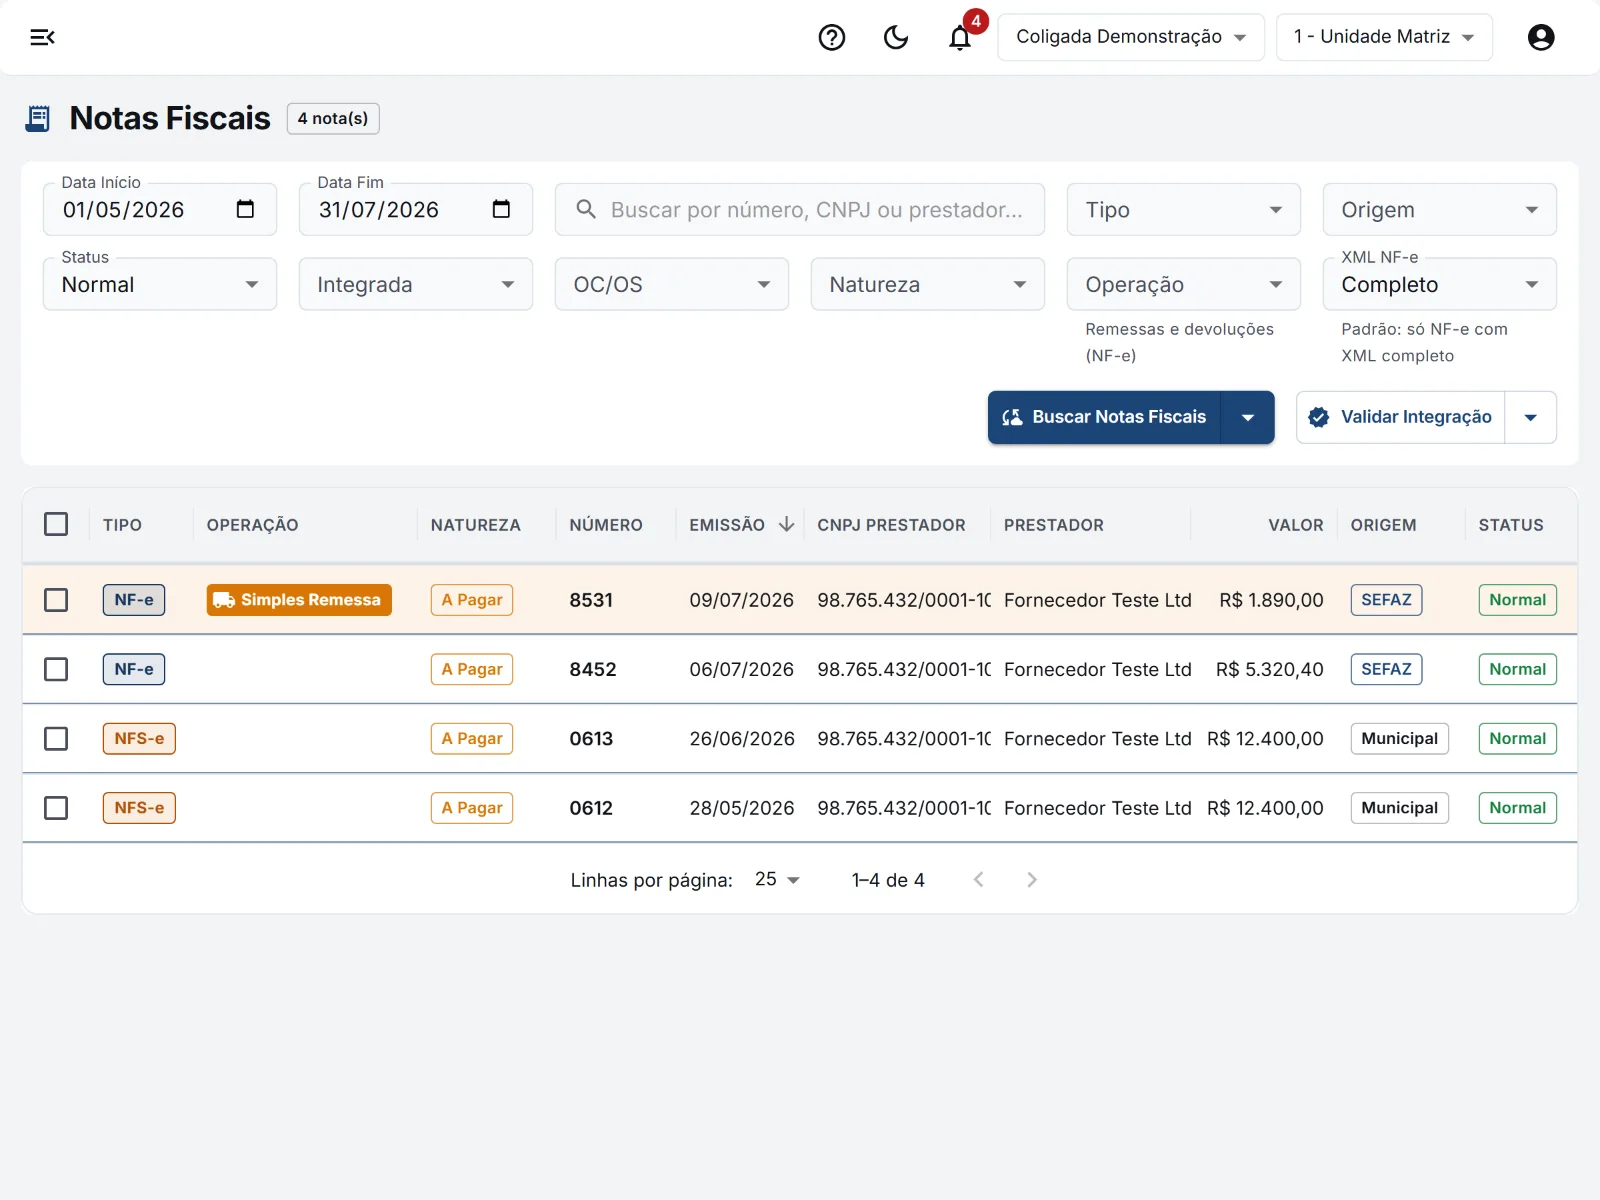Open the Coligada Demonstração dropdown
Screen dimensions: 1600x1200
[x=1131, y=37]
